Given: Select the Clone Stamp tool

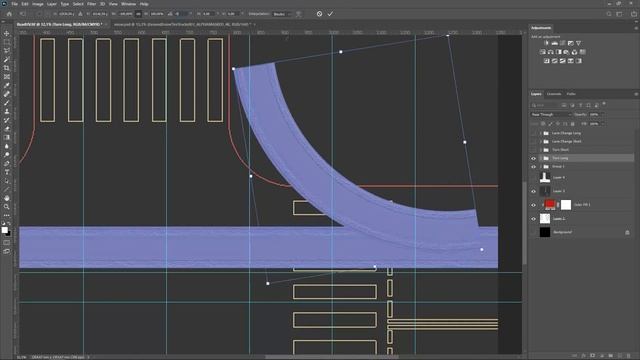Looking at the screenshot, I should coord(7,111).
